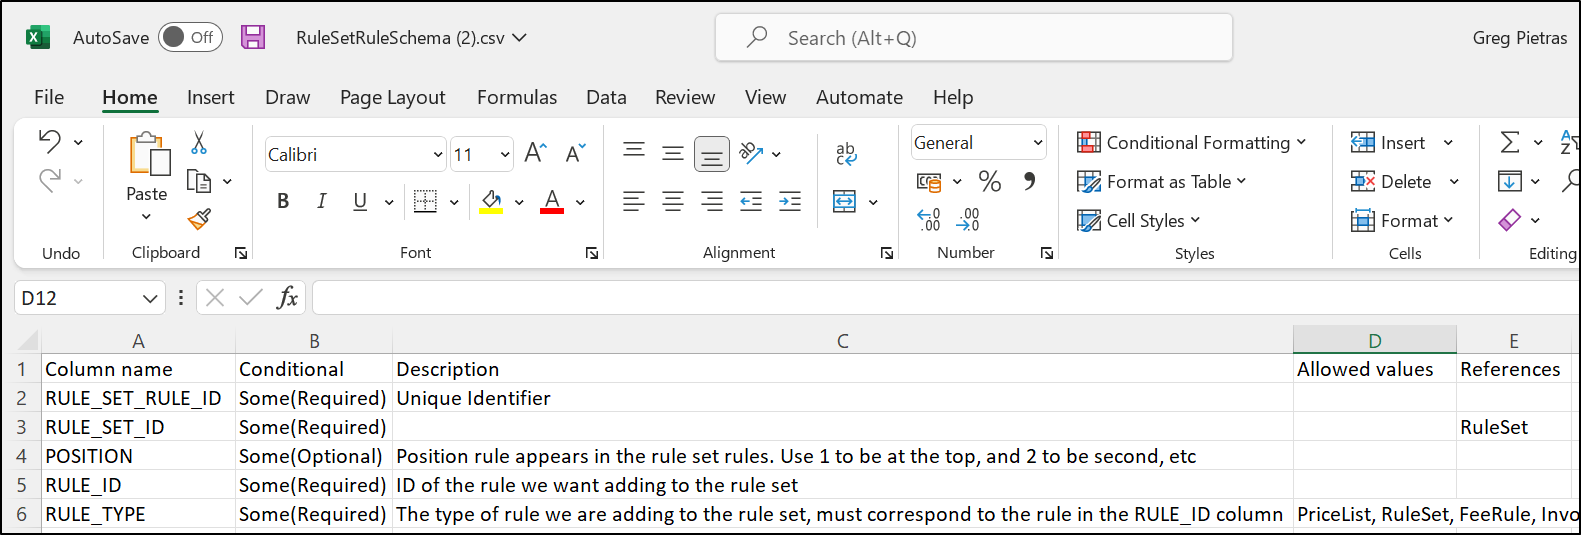Viewport: 1581px width, 535px height.
Task: Click the Save floppy disk icon
Action: [254, 38]
